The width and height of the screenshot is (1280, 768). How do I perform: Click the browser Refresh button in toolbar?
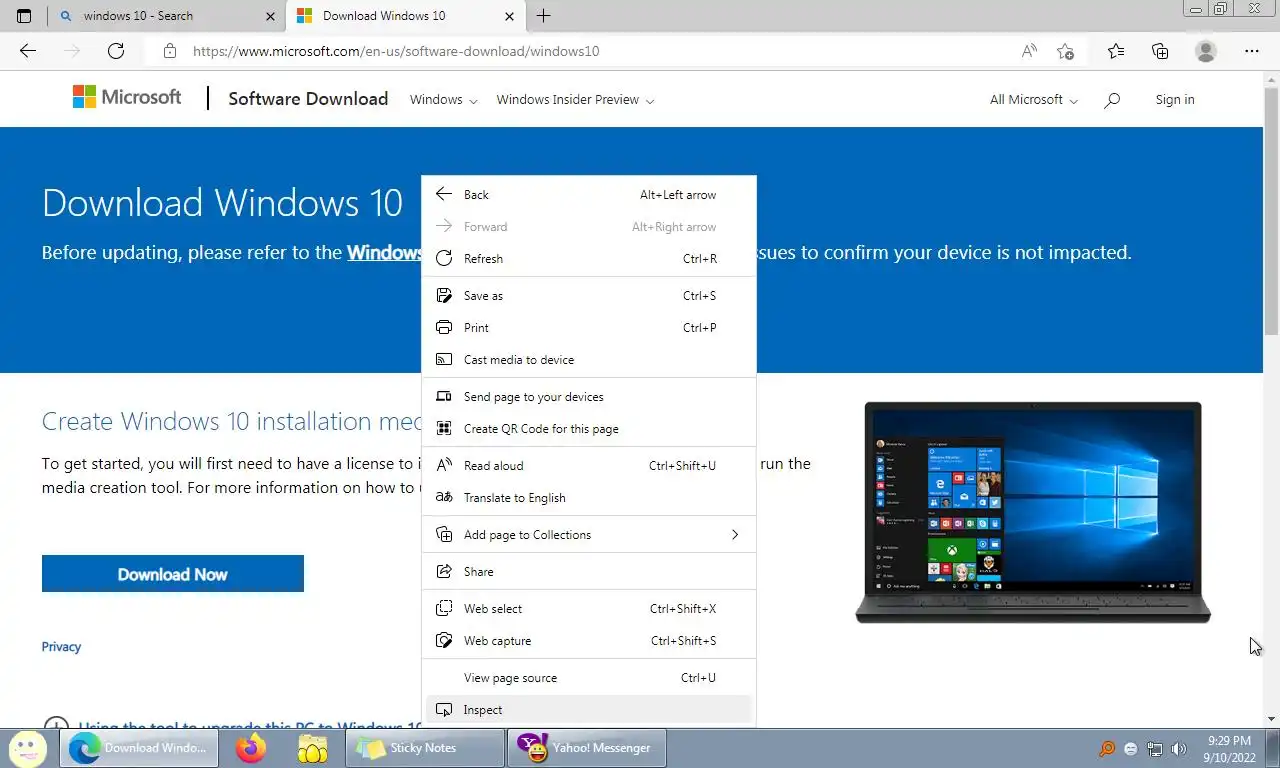coord(116,51)
